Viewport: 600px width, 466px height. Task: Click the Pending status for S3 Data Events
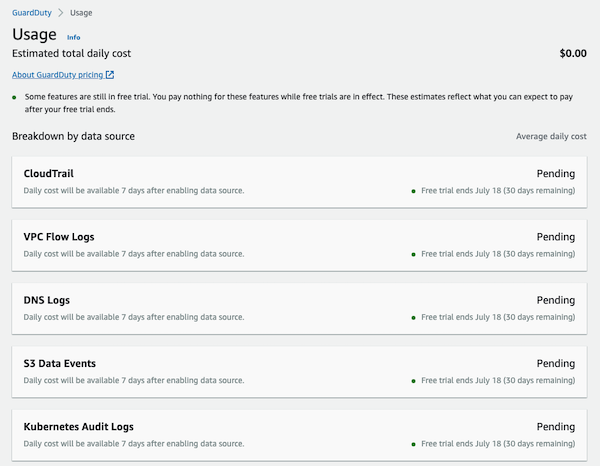556,363
